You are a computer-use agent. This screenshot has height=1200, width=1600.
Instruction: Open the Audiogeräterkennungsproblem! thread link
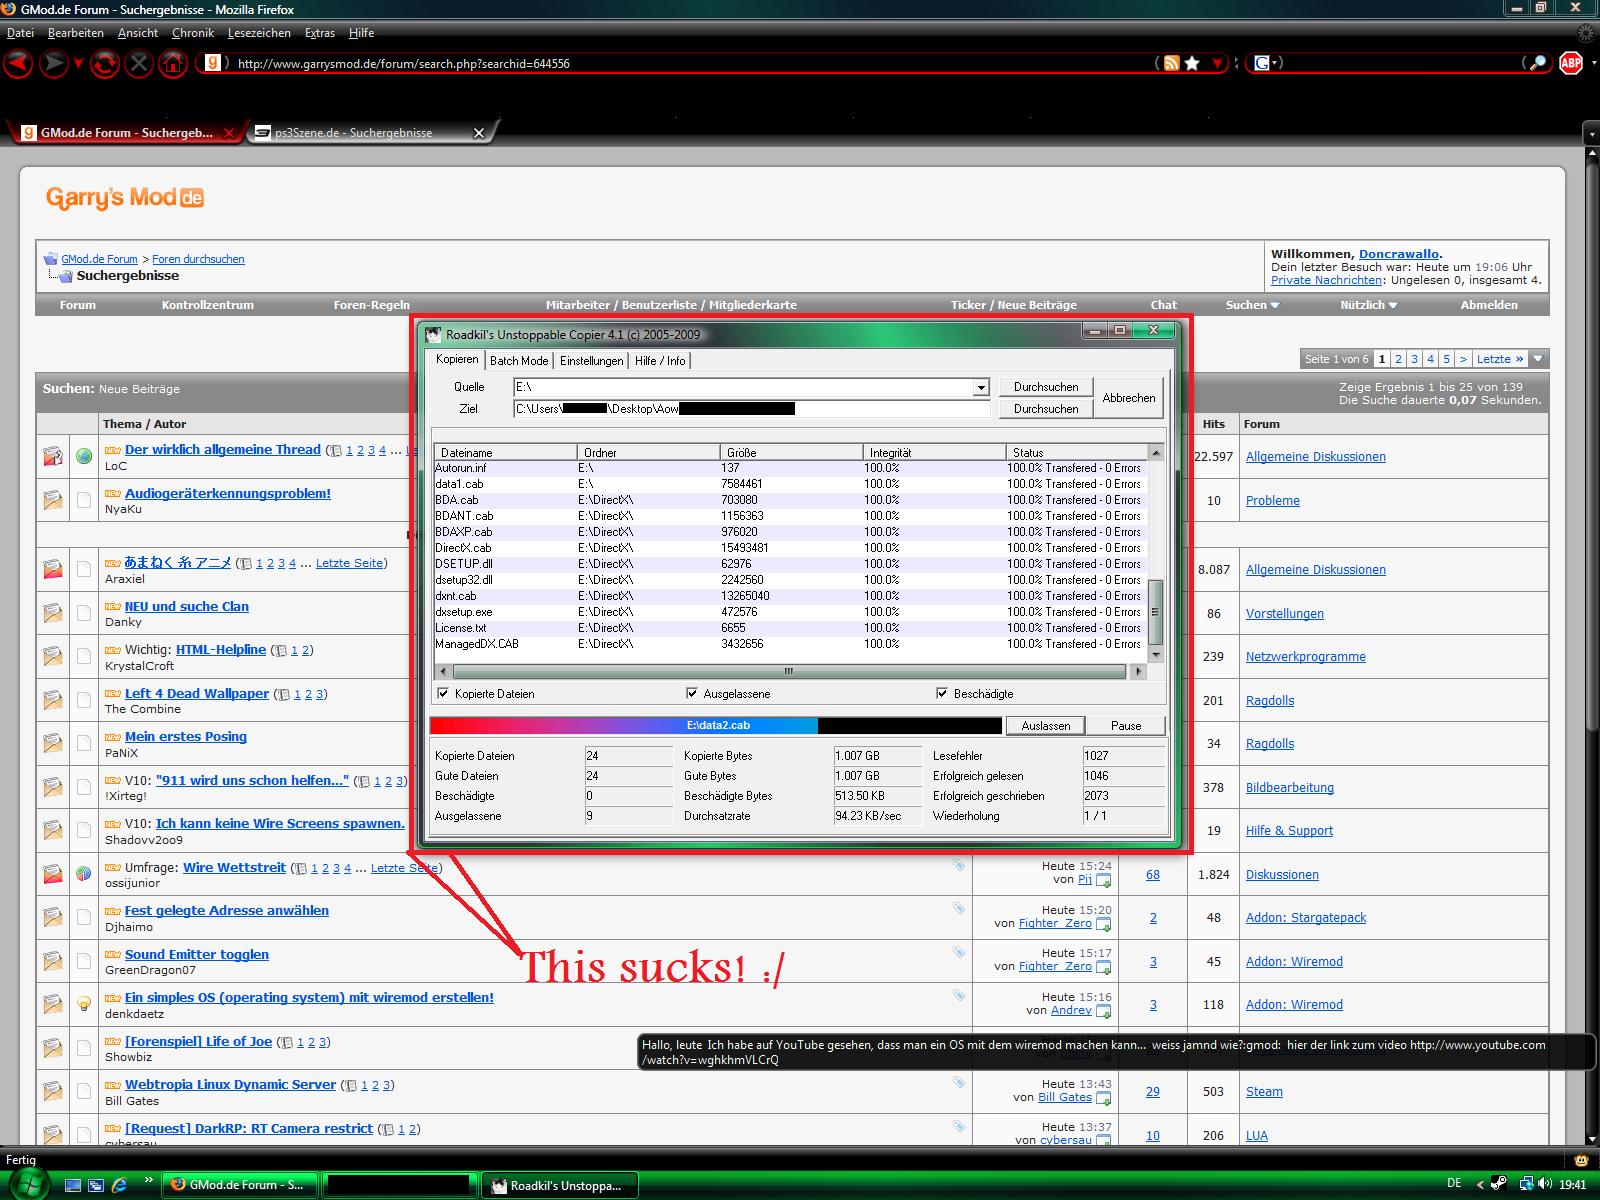[x=227, y=493]
